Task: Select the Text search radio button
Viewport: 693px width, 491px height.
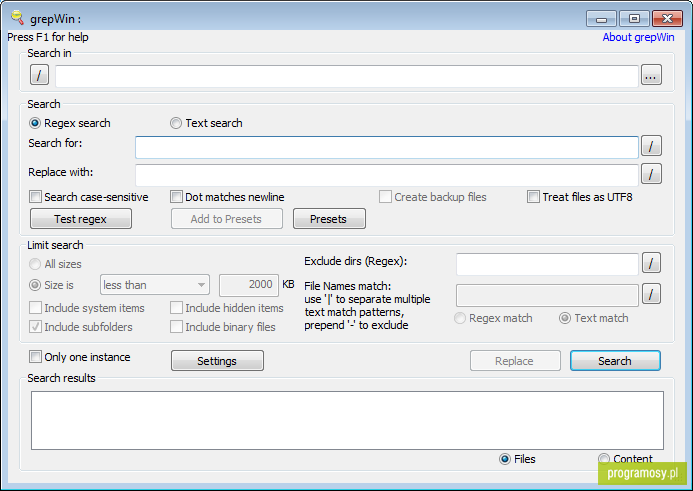Action: tap(176, 123)
